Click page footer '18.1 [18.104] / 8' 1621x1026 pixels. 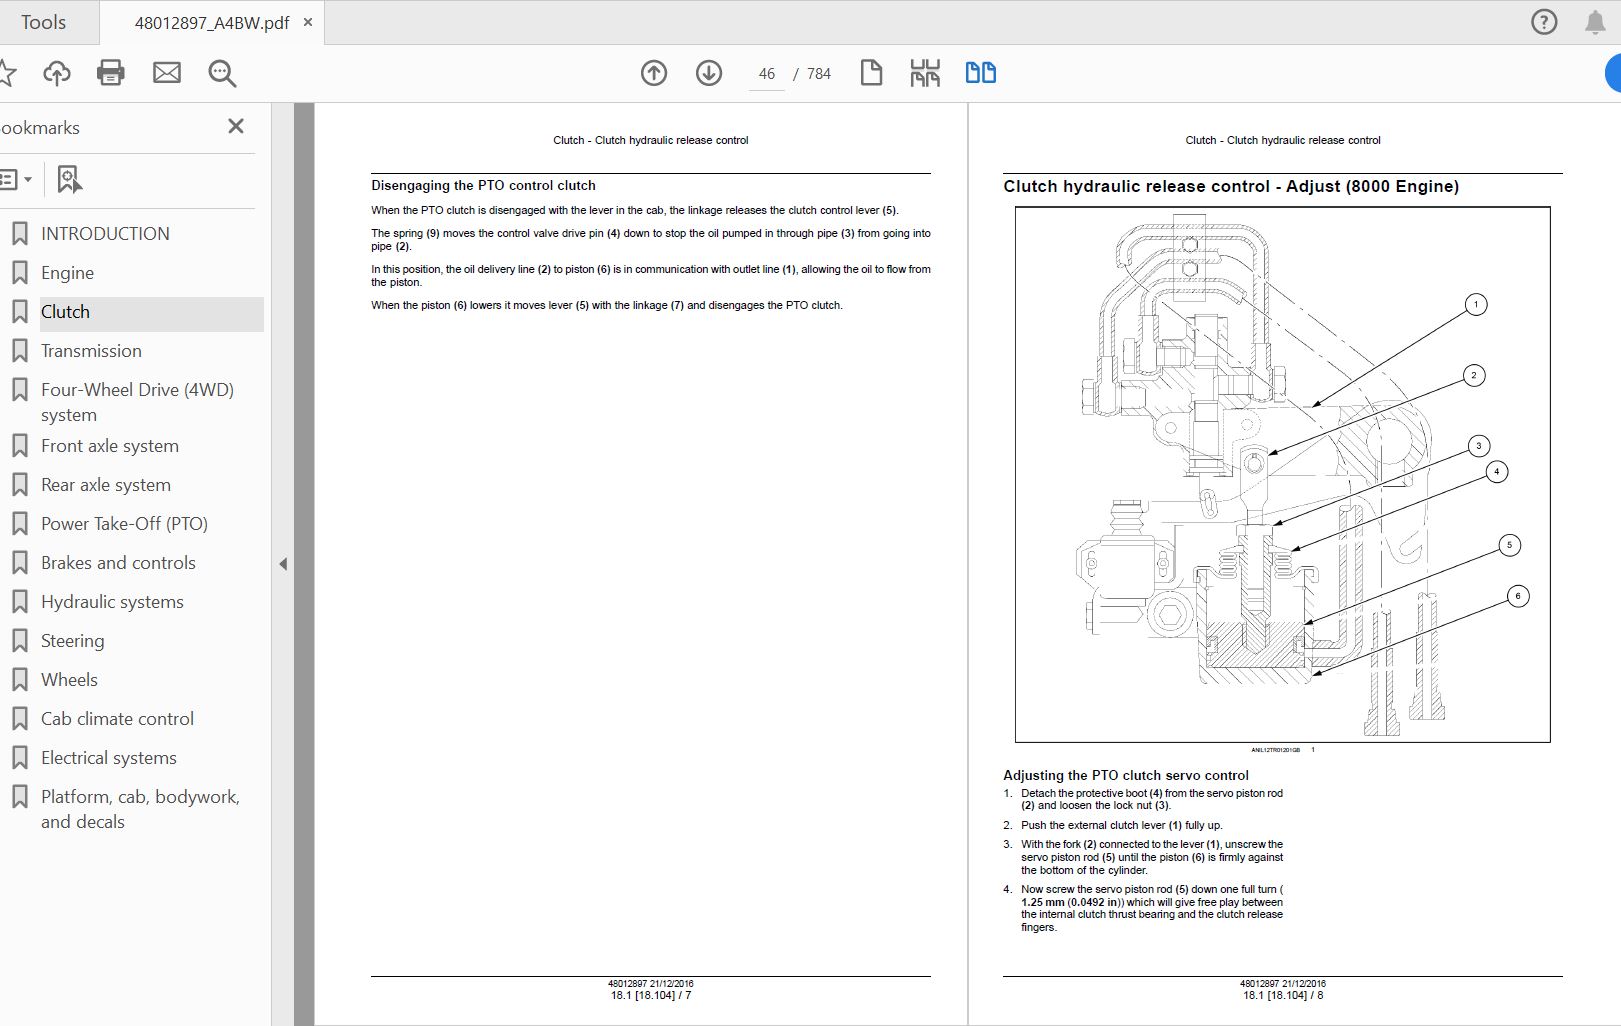coord(1283,996)
